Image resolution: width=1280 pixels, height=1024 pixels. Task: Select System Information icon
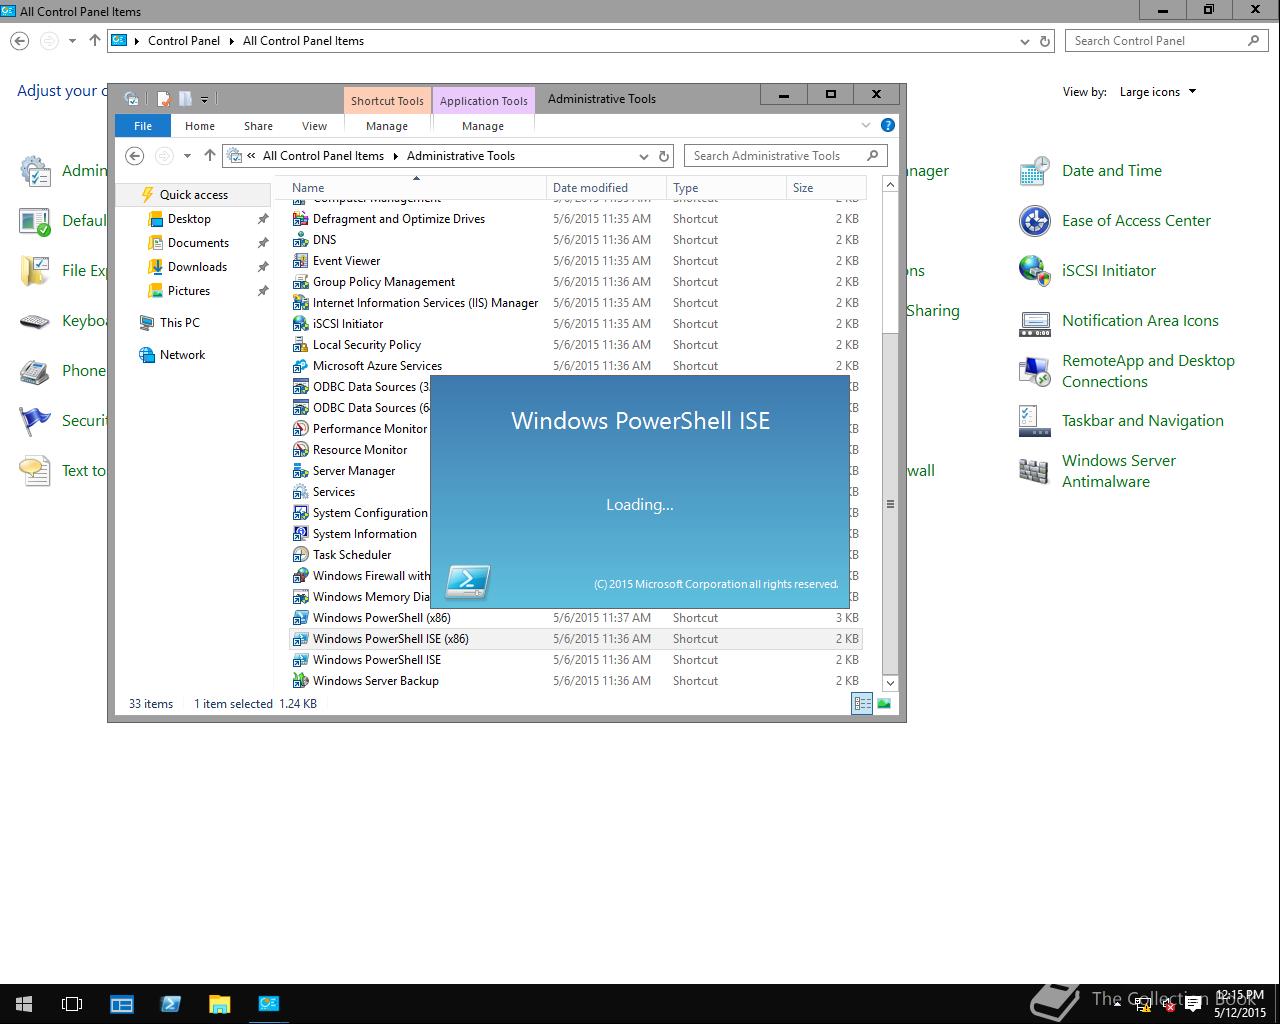(x=300, y=534)
